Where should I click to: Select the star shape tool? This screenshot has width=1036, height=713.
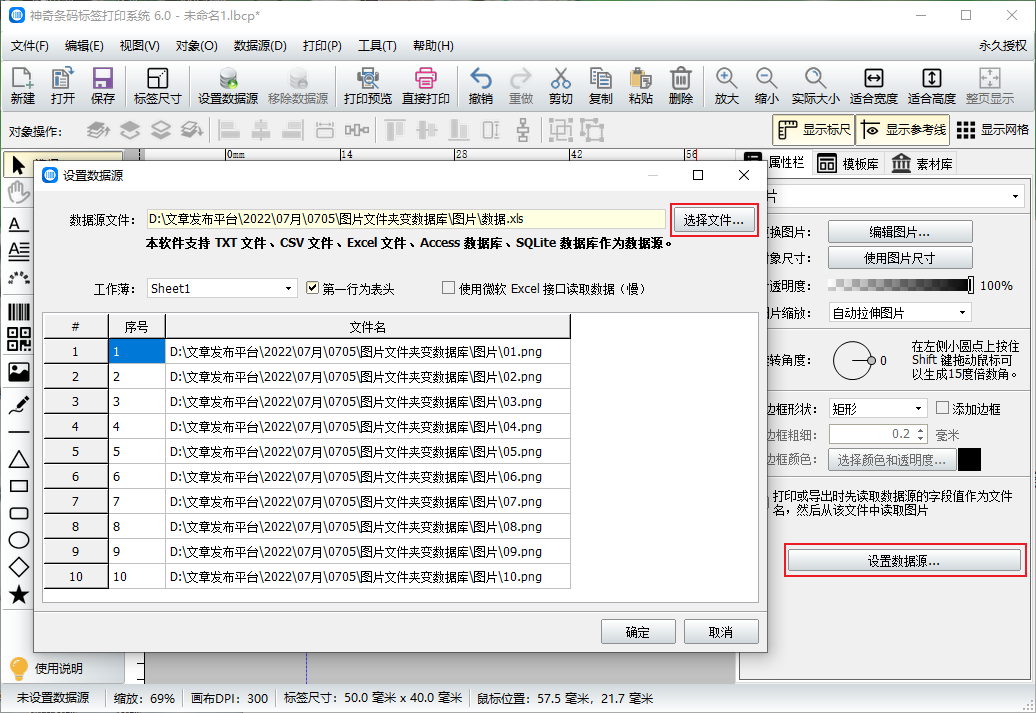(18, 594)
